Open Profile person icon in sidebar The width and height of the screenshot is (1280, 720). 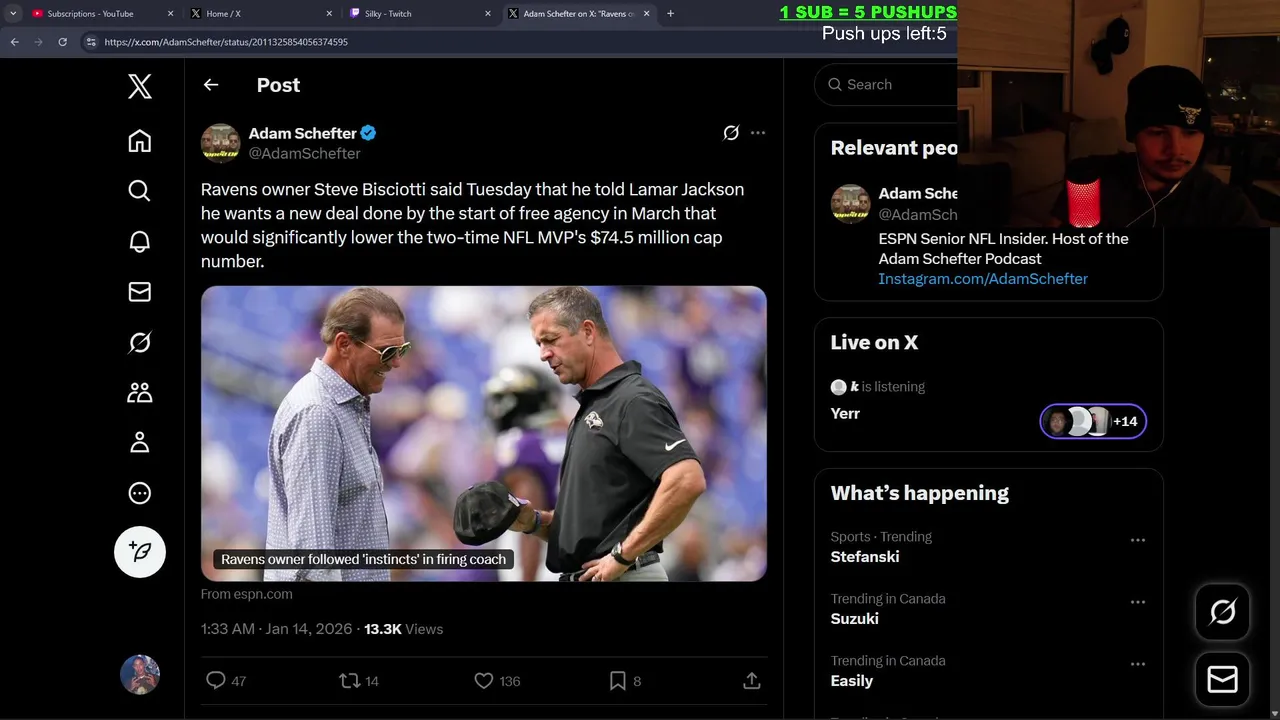click(x=140, y=442)
